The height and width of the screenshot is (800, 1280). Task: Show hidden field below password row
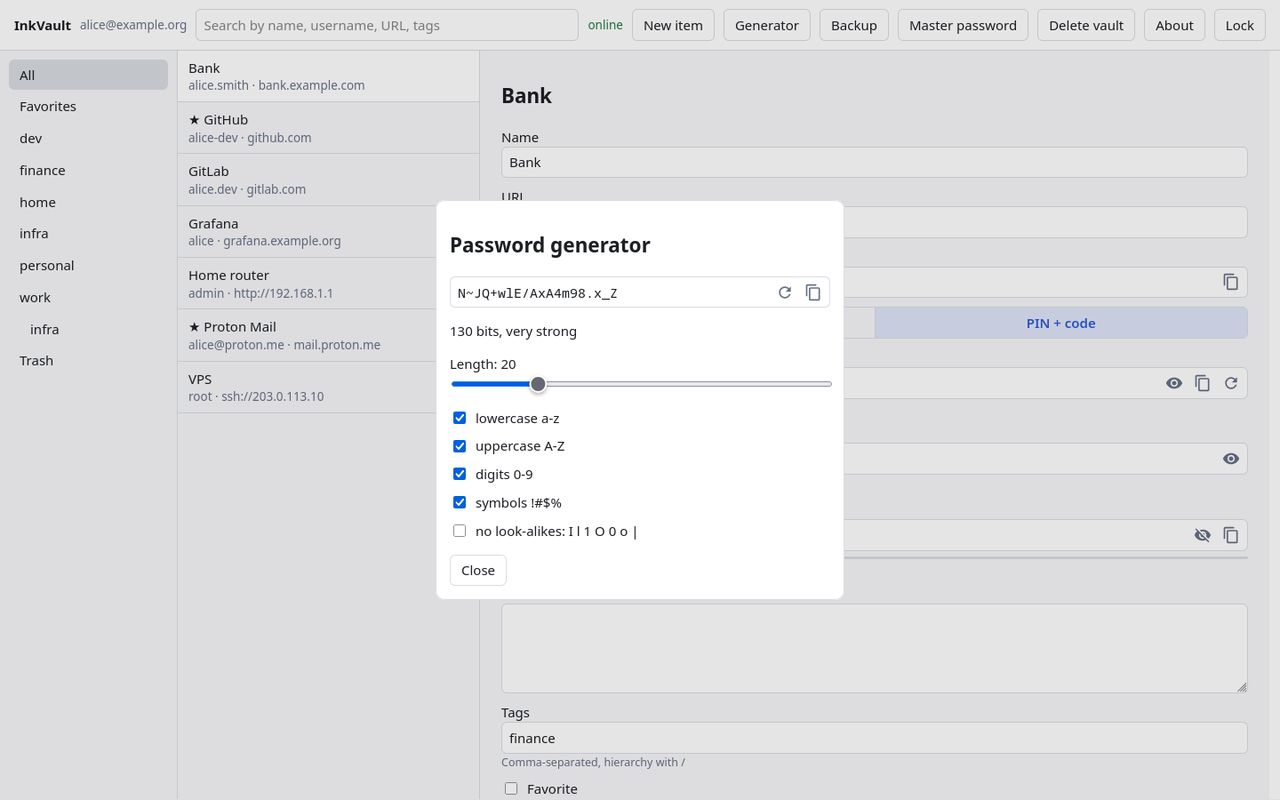[x=1231, y=458]
